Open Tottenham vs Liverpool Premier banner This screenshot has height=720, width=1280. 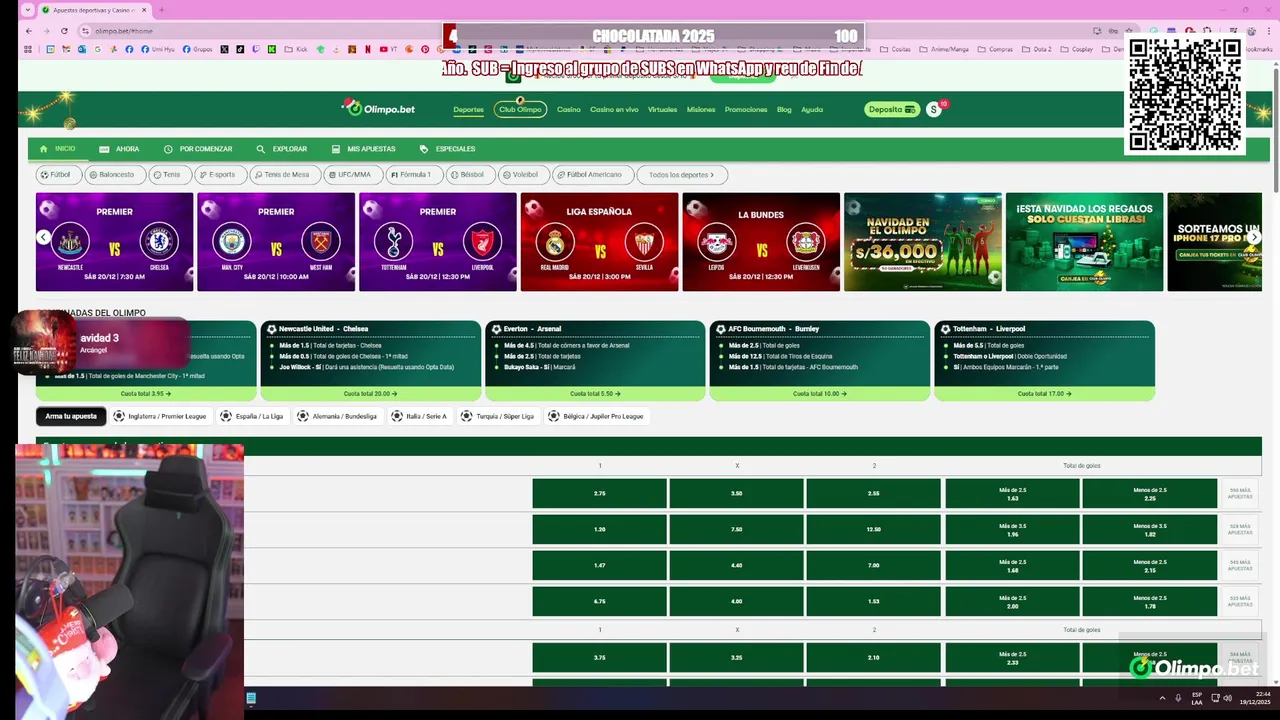tap(438, 242)
